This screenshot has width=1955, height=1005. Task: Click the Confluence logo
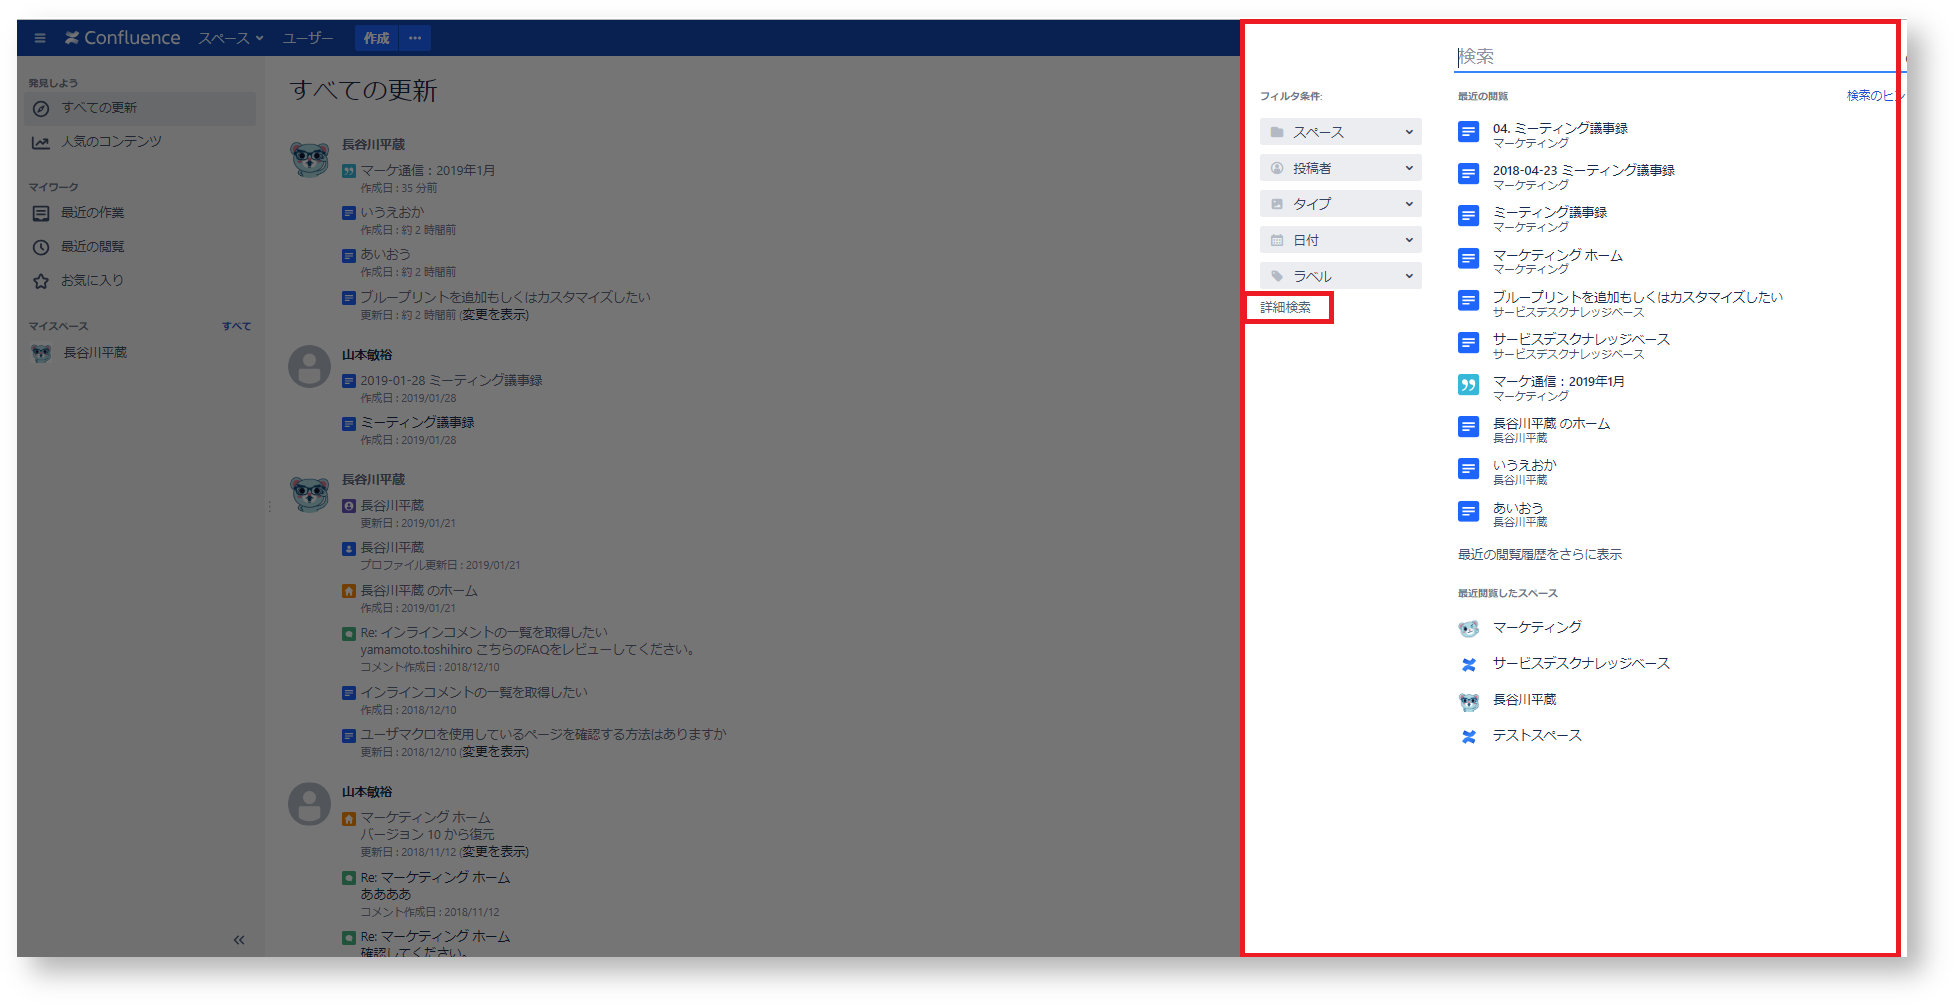tap(123, 38)
